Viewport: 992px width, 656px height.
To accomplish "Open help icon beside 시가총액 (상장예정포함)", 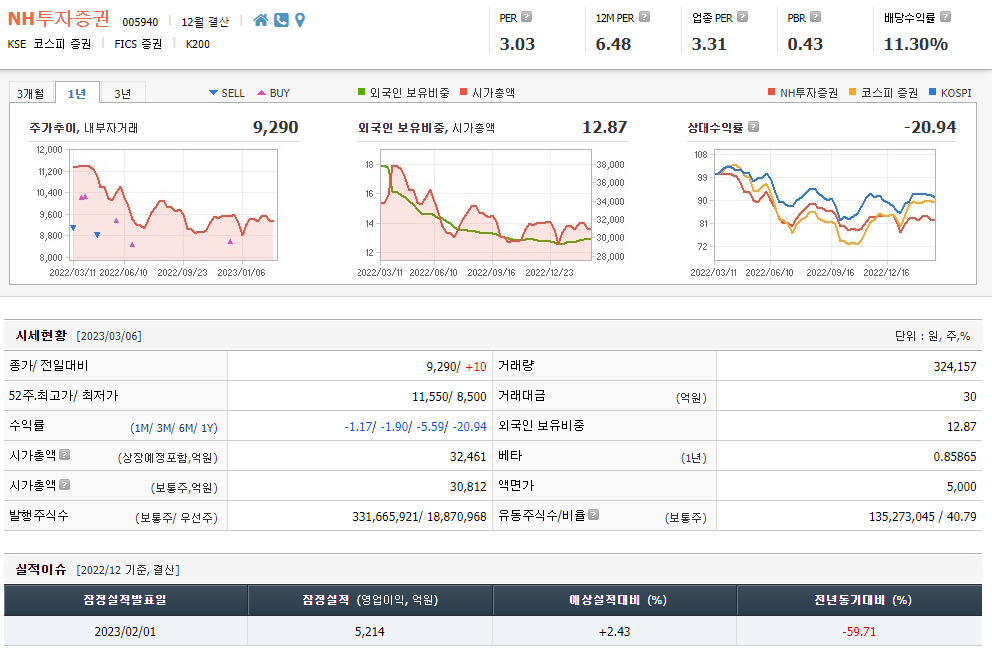I will pos(65,454).
